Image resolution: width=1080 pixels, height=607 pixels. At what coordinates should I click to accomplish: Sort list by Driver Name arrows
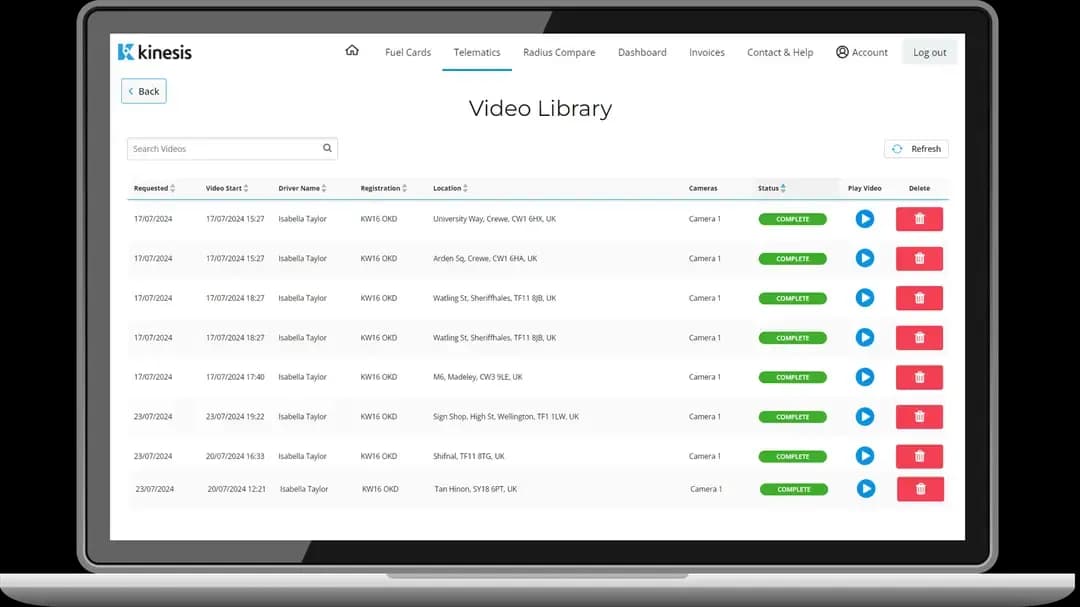324,188
